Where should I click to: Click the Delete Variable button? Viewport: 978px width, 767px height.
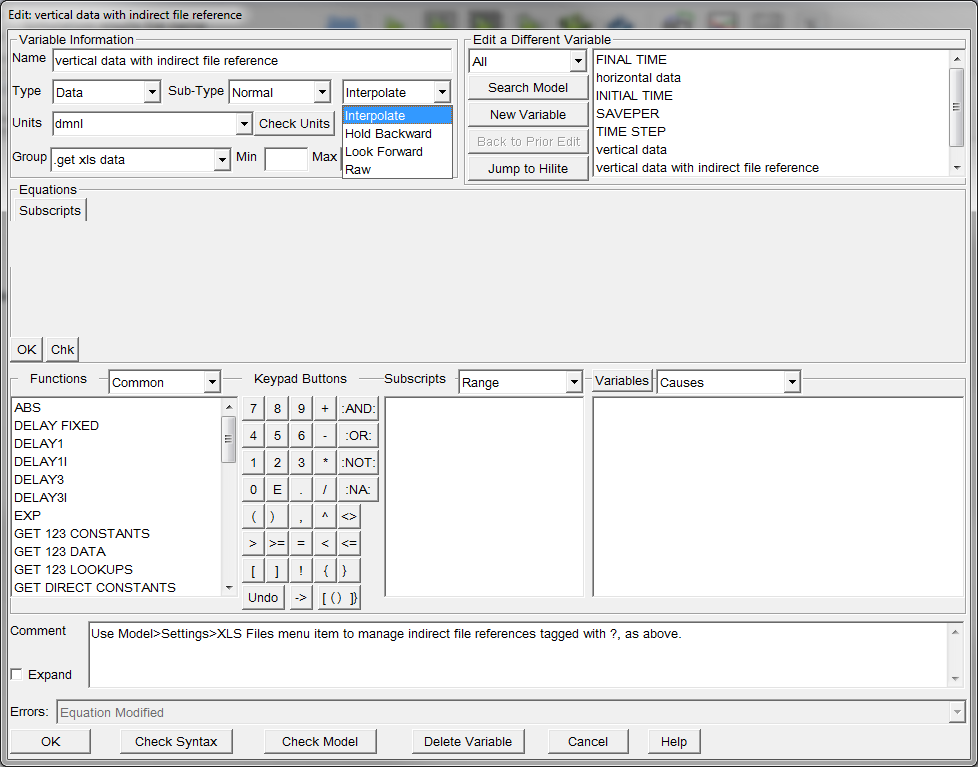point(468,741)
